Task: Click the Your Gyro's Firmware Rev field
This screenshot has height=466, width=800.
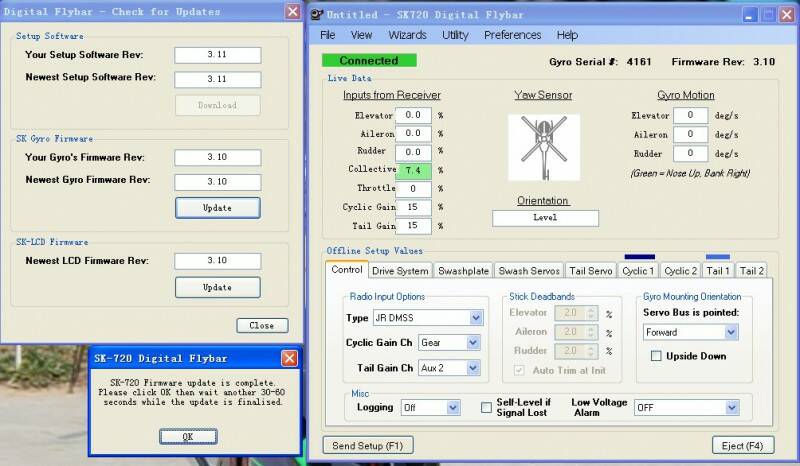Action: [218, 157]
